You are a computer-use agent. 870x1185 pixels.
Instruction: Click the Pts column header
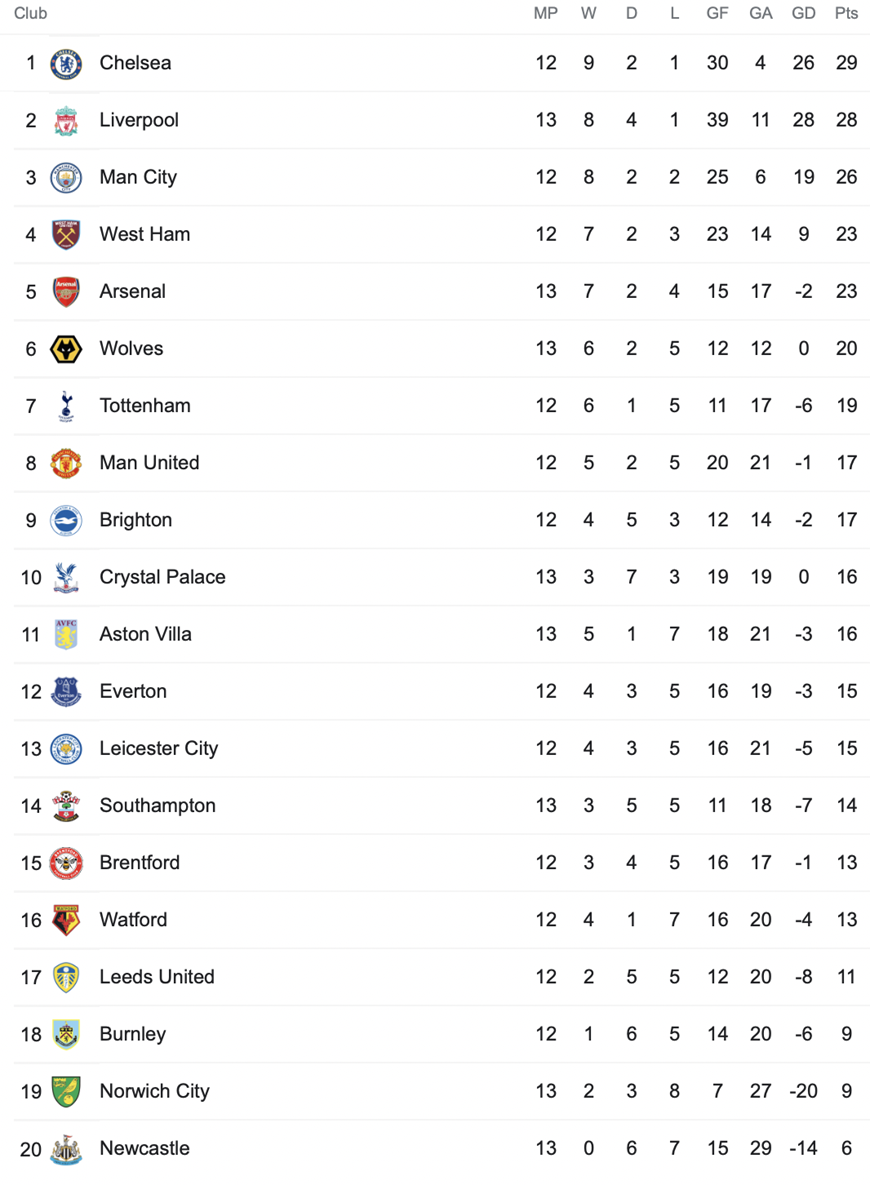tap(847, 14)
